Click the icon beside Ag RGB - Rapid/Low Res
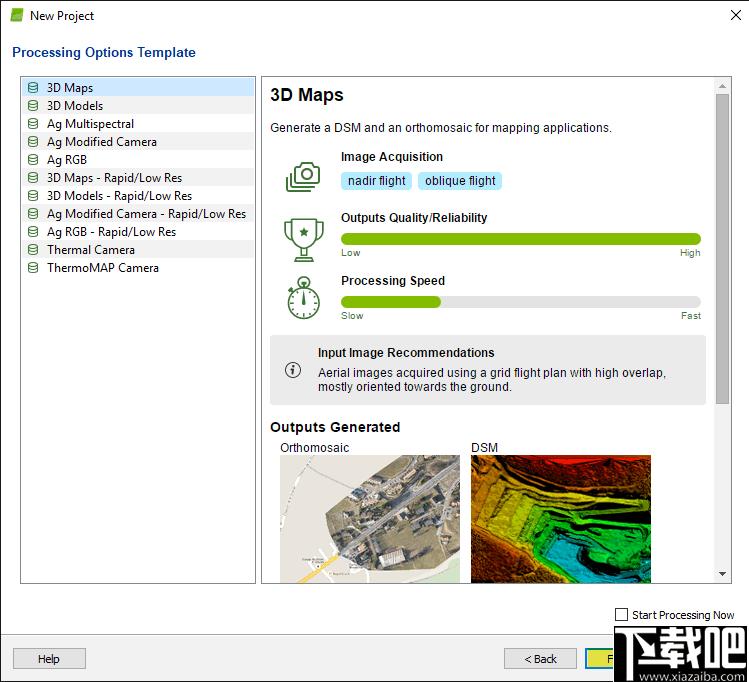The width and height of the screenshot is (749, 682). coord(33,232)
